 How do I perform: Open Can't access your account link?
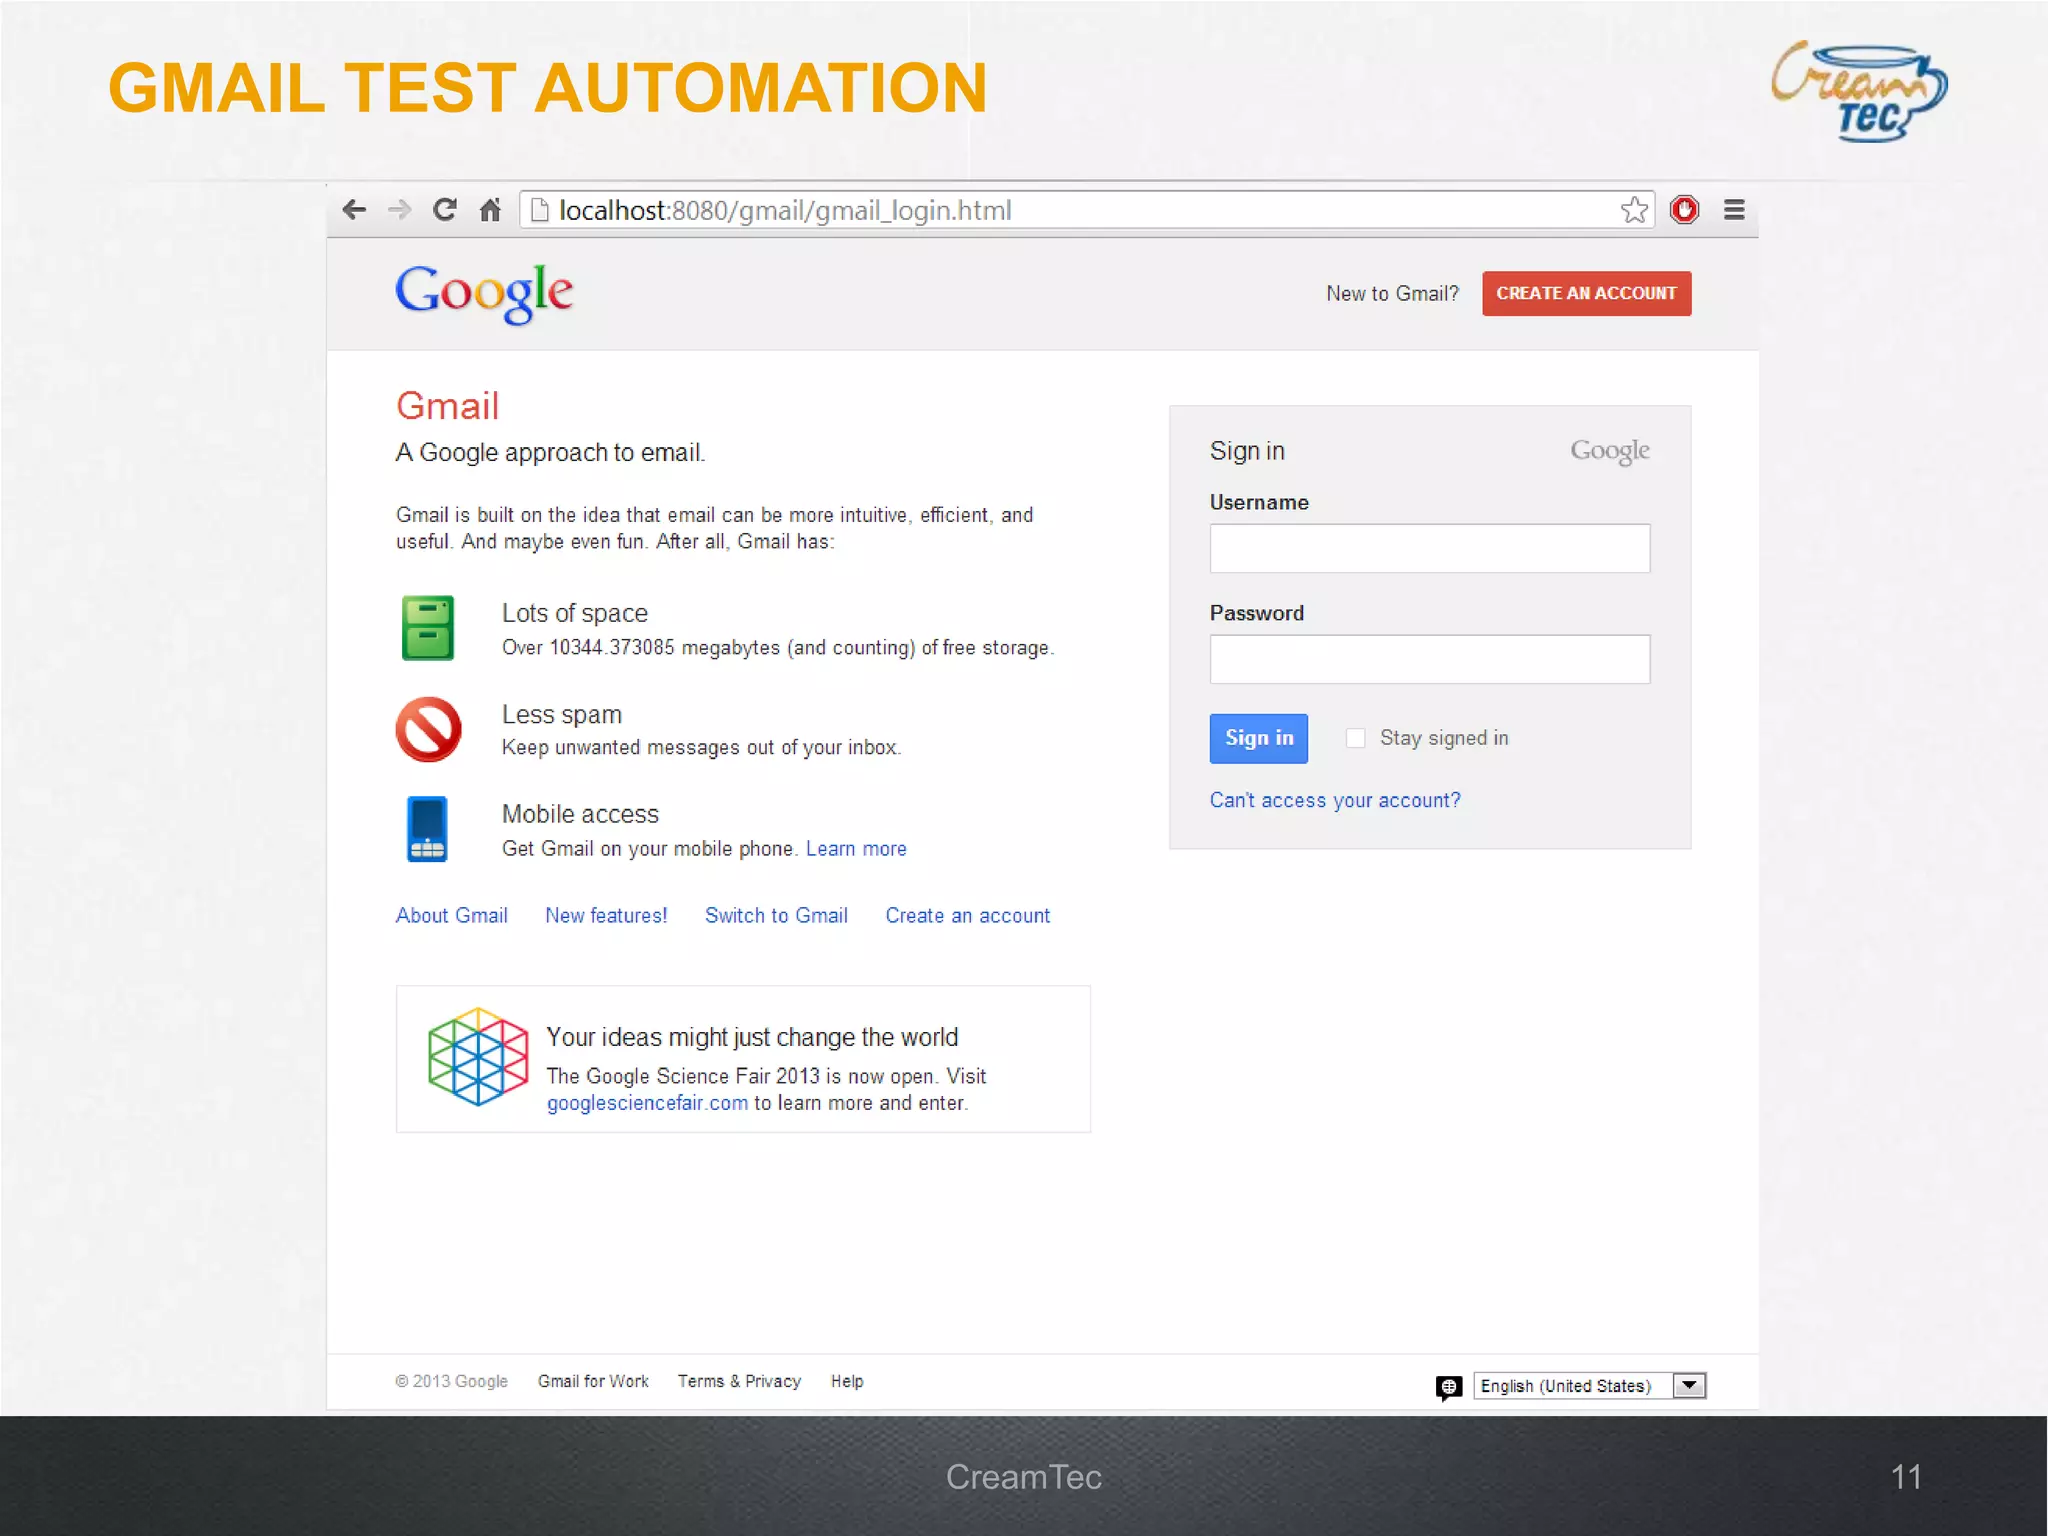coord(1335,801)
